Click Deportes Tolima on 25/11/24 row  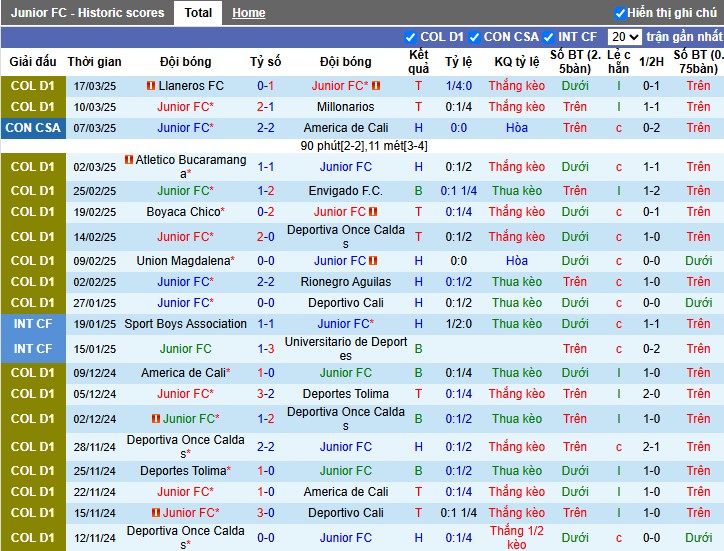(x=185, y=471)
